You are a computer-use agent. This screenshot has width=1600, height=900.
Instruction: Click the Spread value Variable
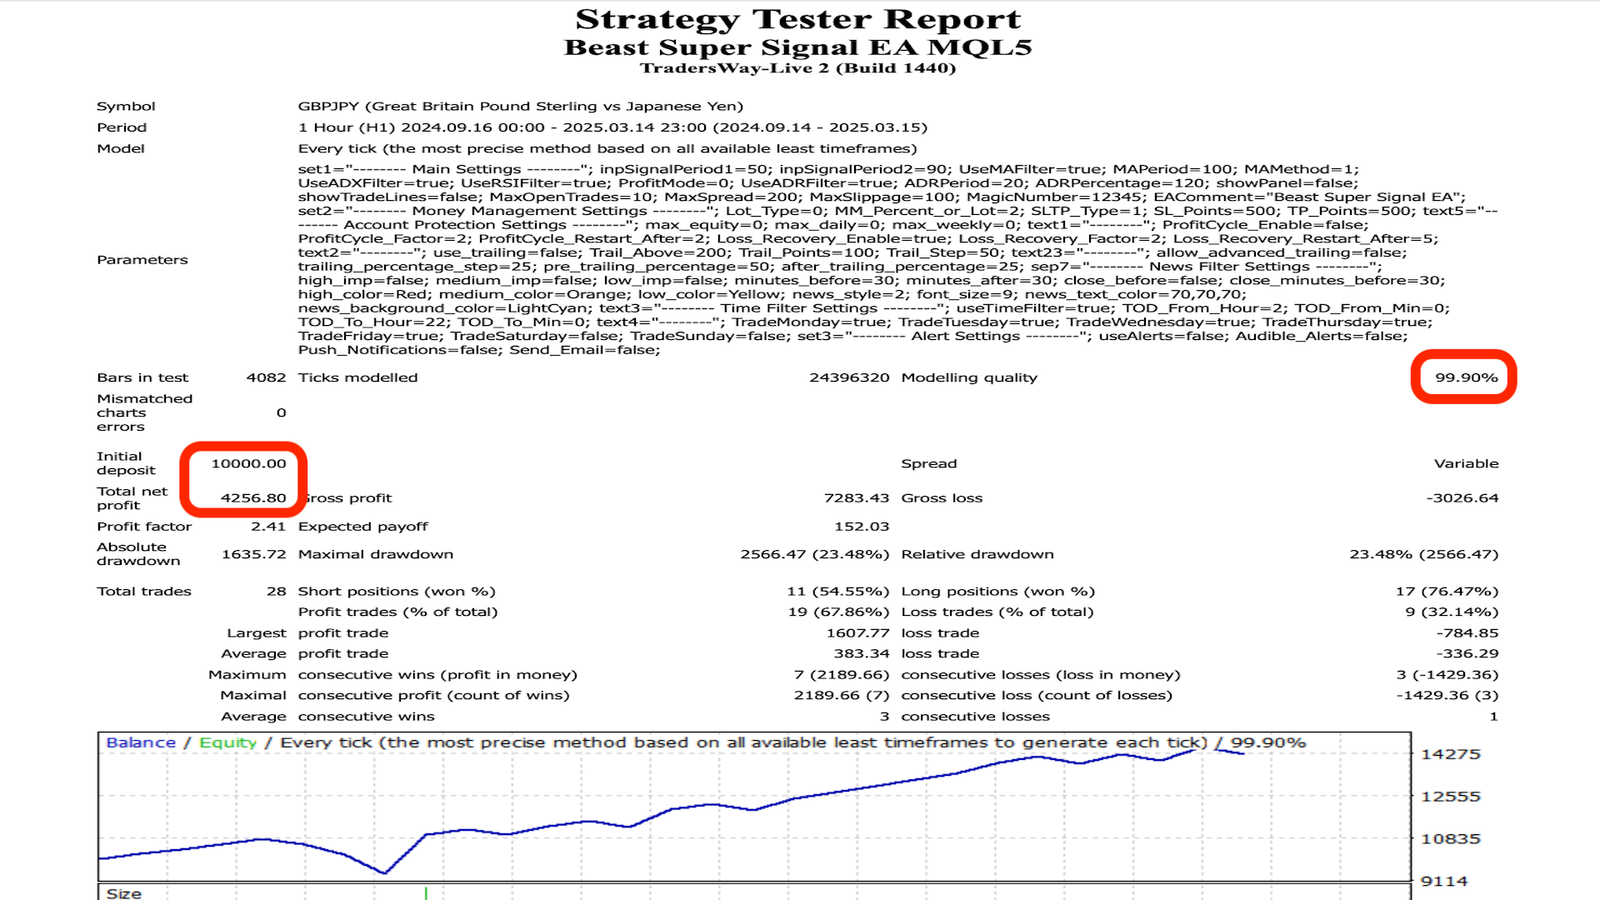(x=1466, y=463)
